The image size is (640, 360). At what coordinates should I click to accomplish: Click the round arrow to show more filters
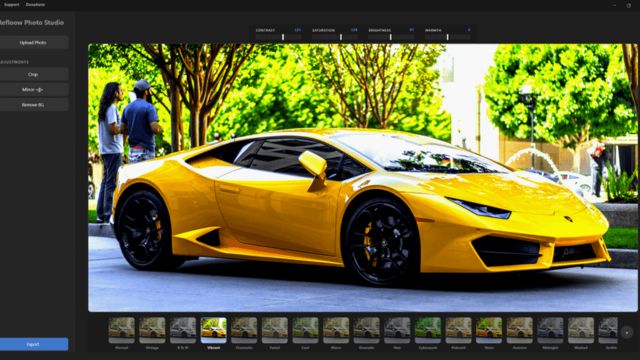pyautogui.click(x=627, y=333)
